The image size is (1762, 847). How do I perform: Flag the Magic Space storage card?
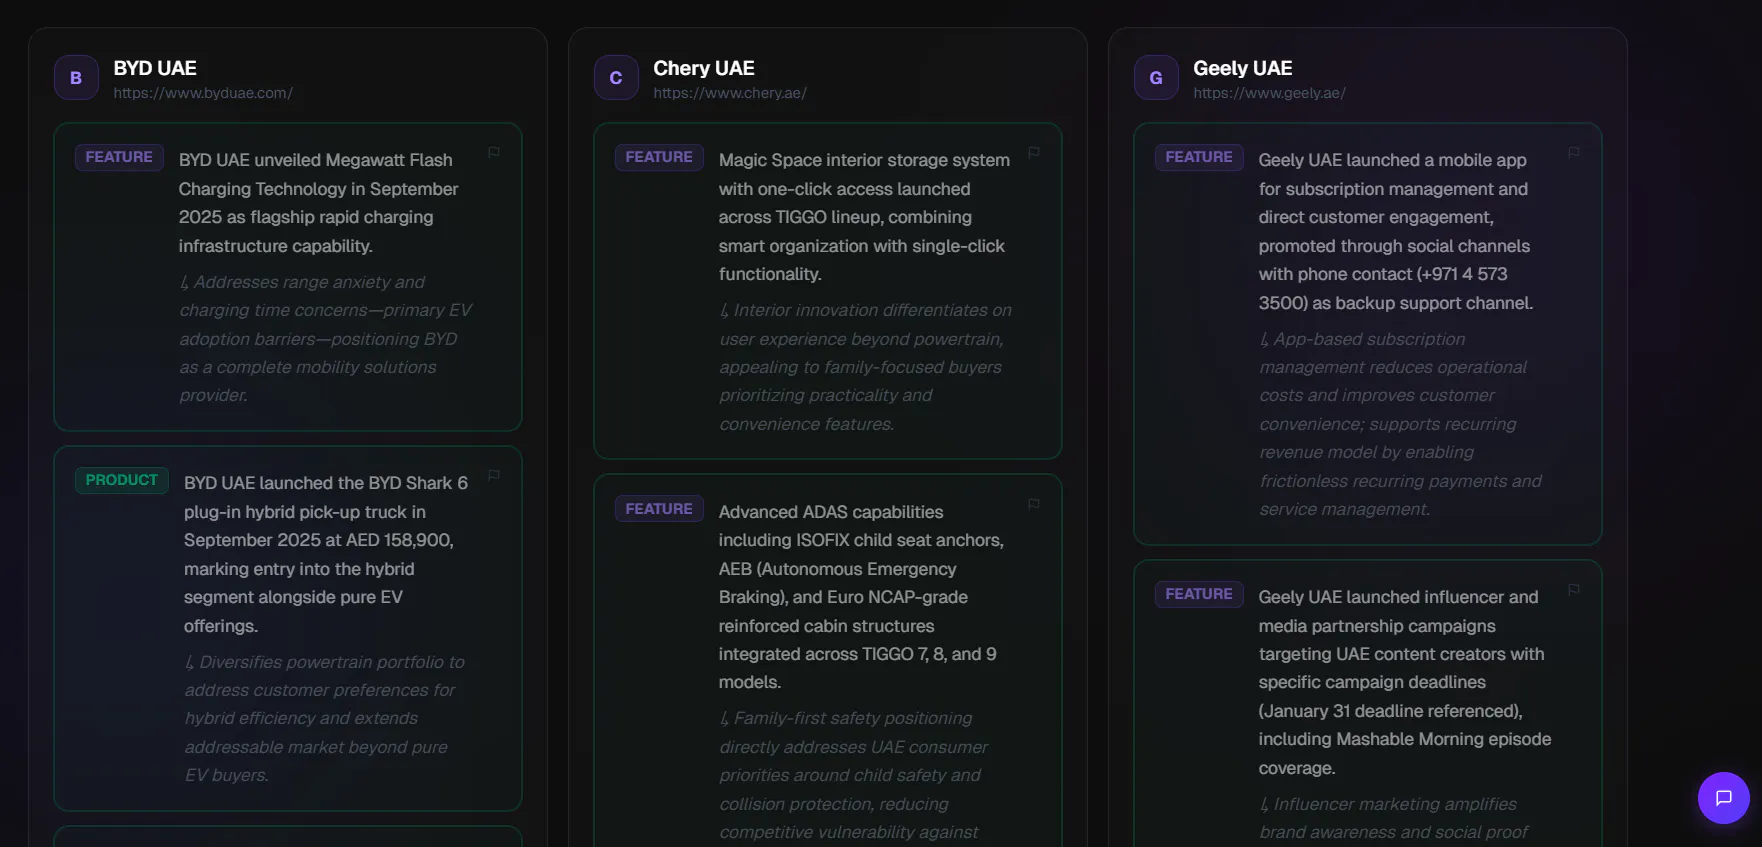(x=1034, y=153)
